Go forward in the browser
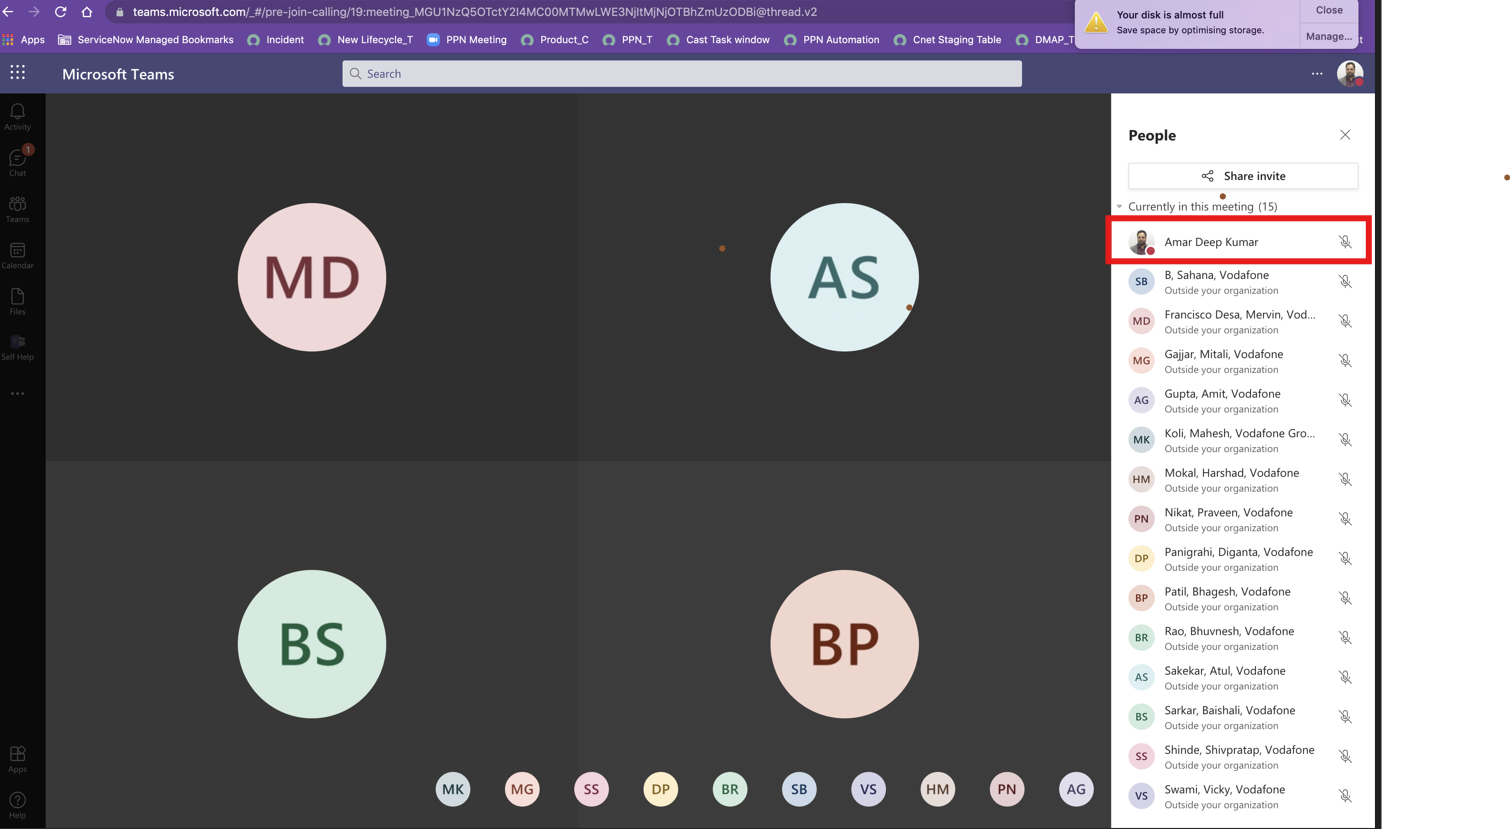Image resolution: width=1510 pixels, height=829 pixels. click(x=34, y=12)
